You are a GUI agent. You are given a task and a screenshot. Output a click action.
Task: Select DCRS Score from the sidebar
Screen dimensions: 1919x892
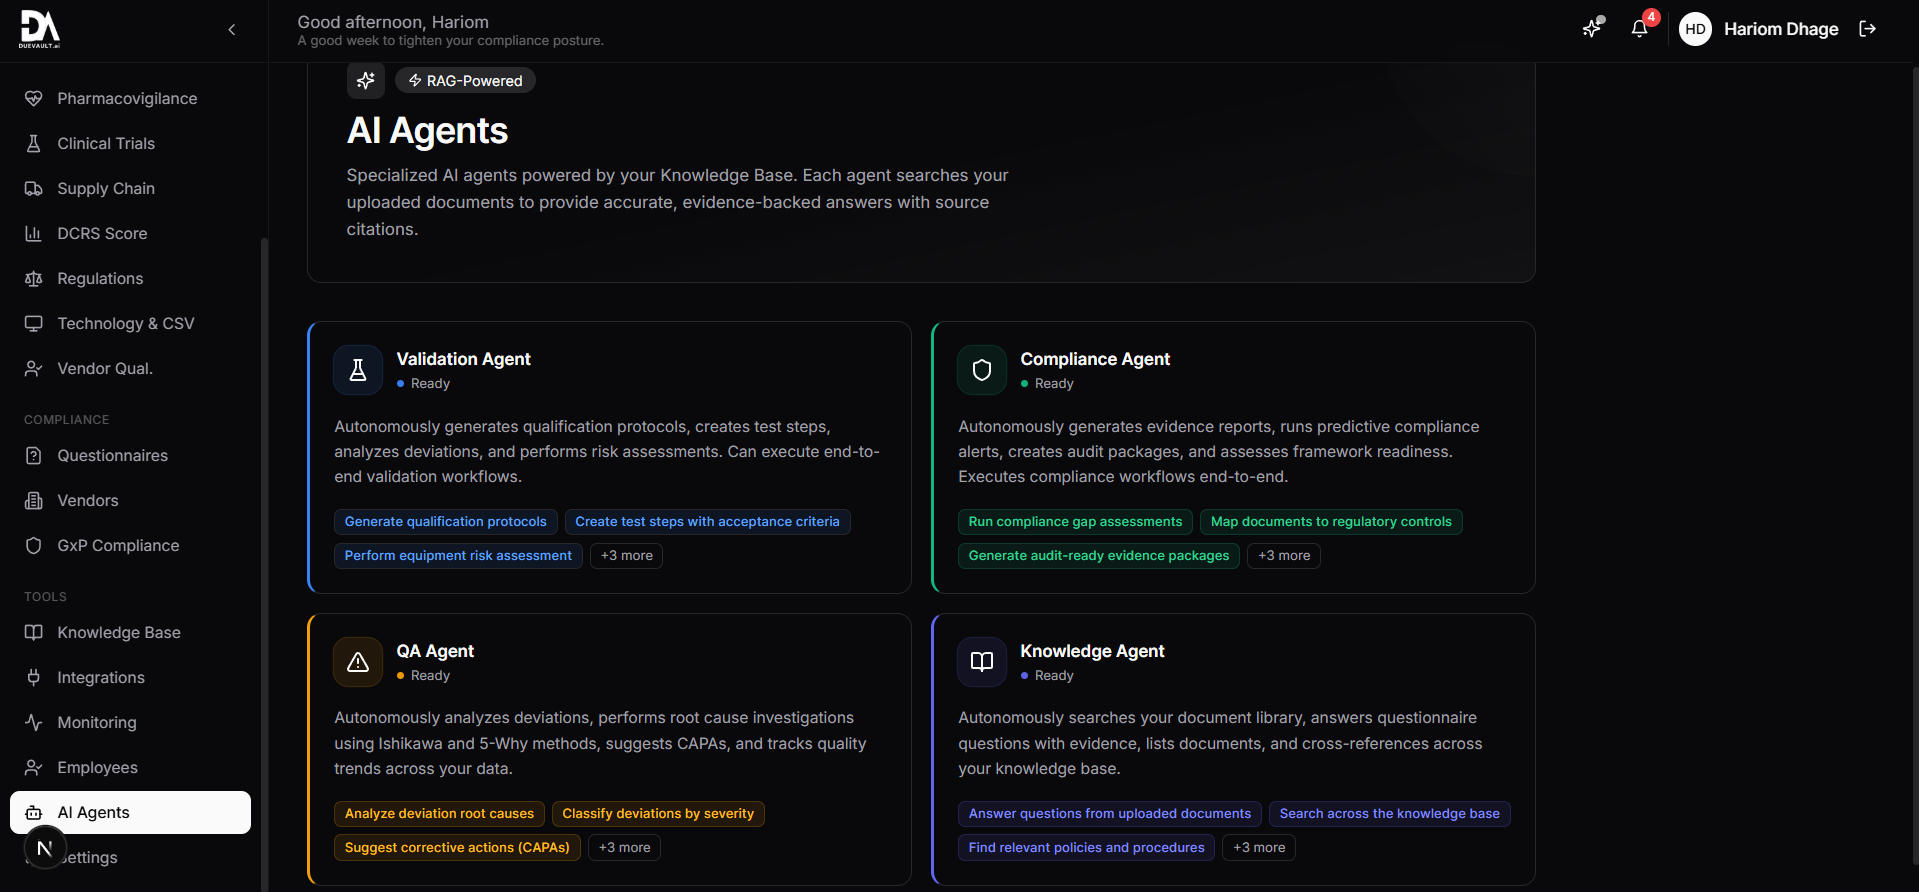pyautogui.click(x=102, y=234)
